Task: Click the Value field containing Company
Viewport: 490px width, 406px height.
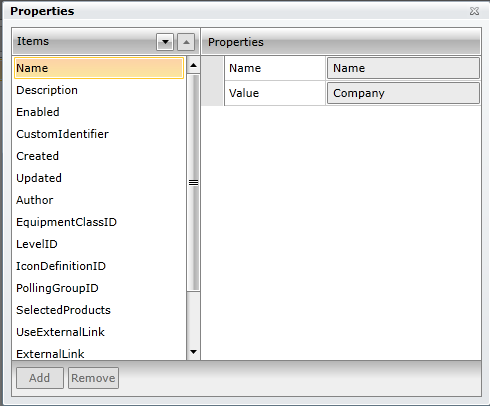Action: 403,93
